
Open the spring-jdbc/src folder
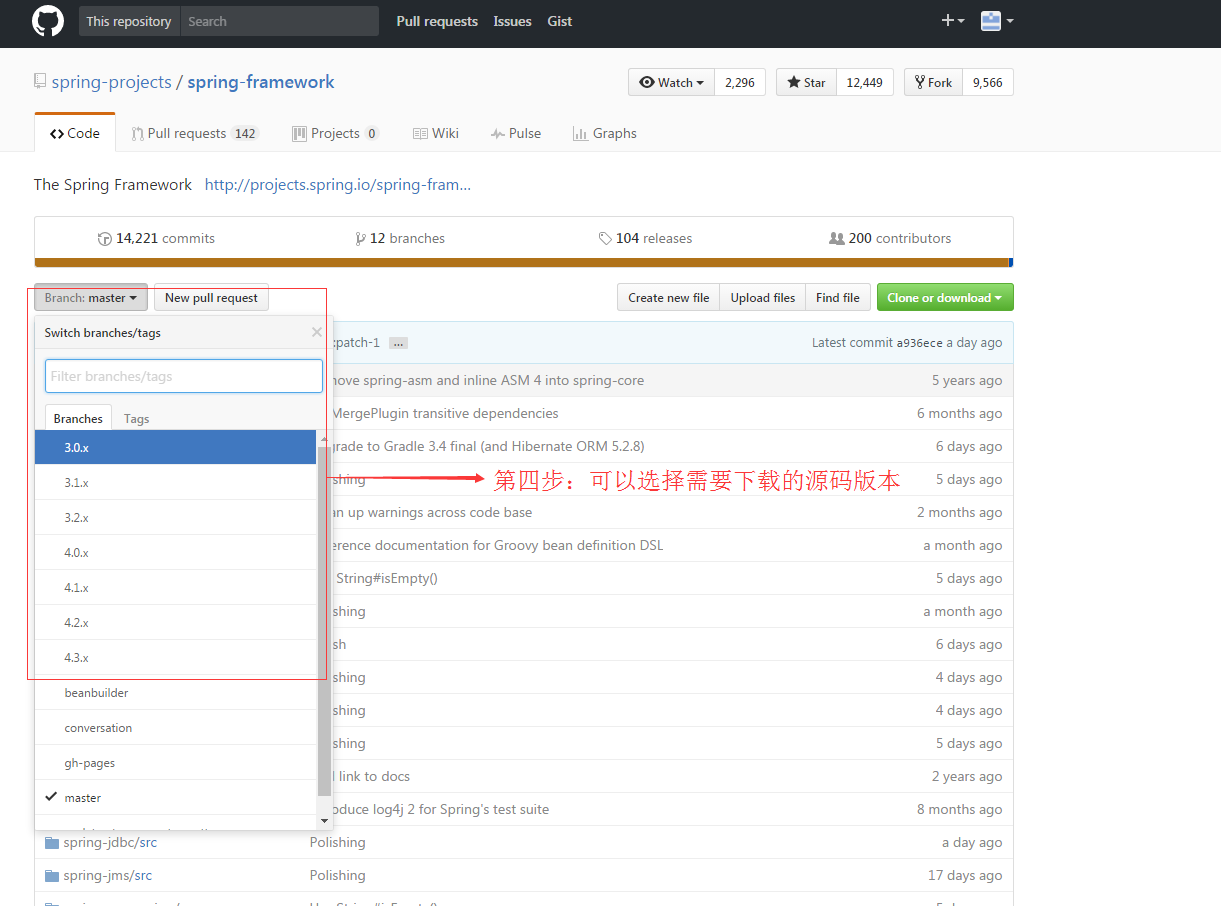click(x=110, y=842)
